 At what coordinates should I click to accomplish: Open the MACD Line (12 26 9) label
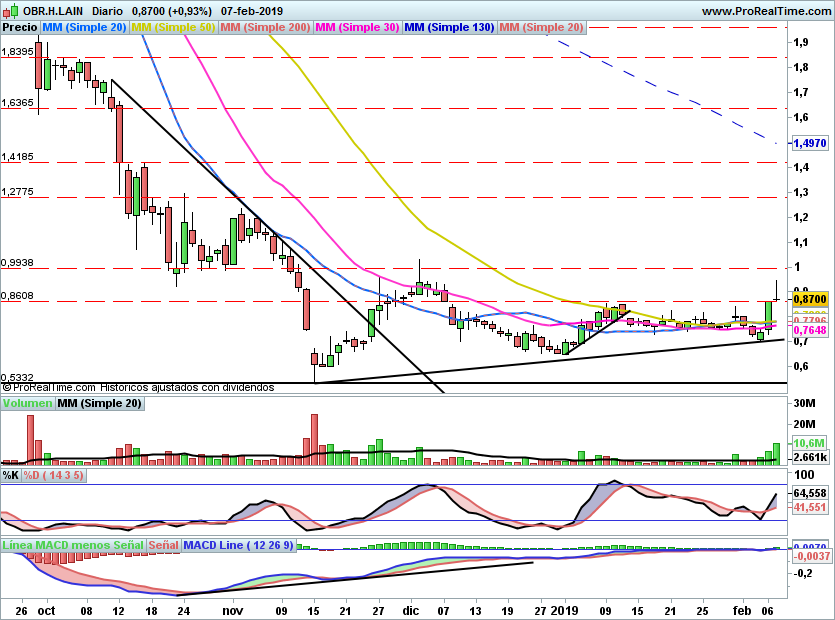click(x=238, y=546)
